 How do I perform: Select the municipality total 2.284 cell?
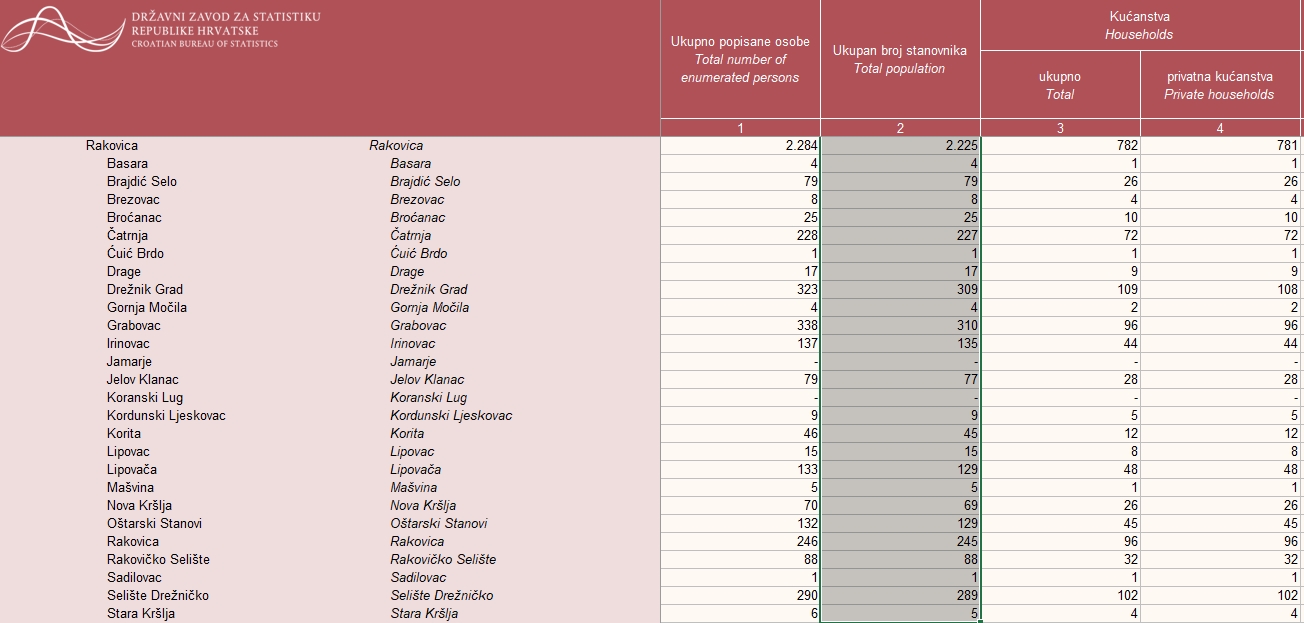pyautogui.click(x=740, y=146)
